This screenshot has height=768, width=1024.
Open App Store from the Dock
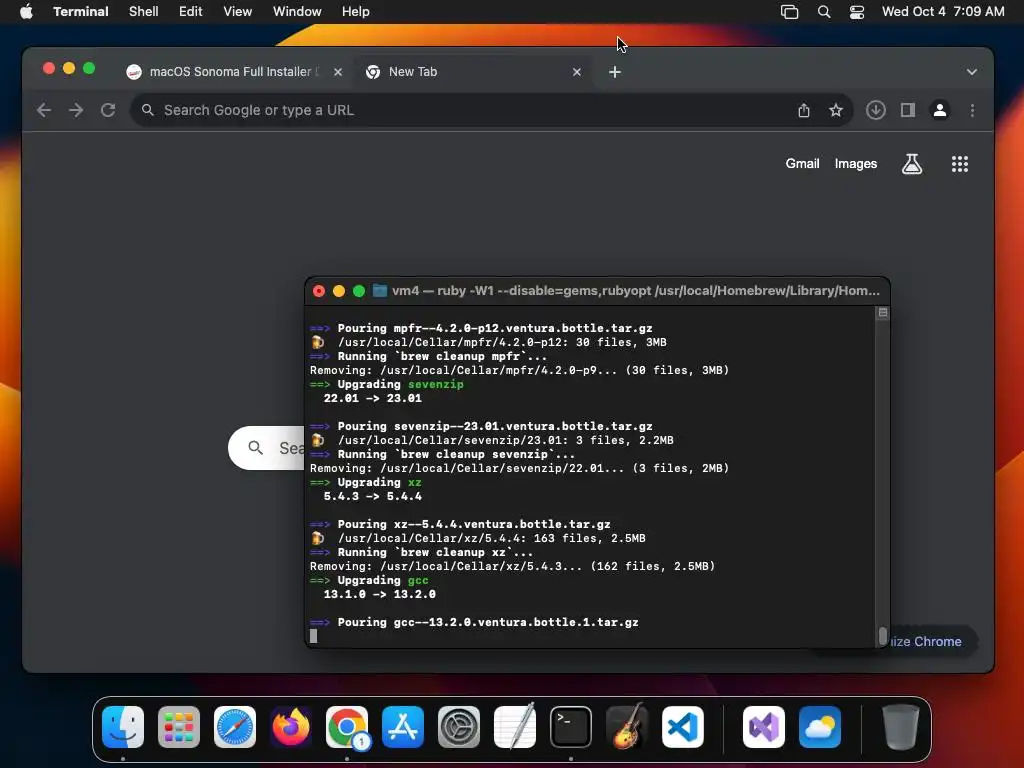403,727
